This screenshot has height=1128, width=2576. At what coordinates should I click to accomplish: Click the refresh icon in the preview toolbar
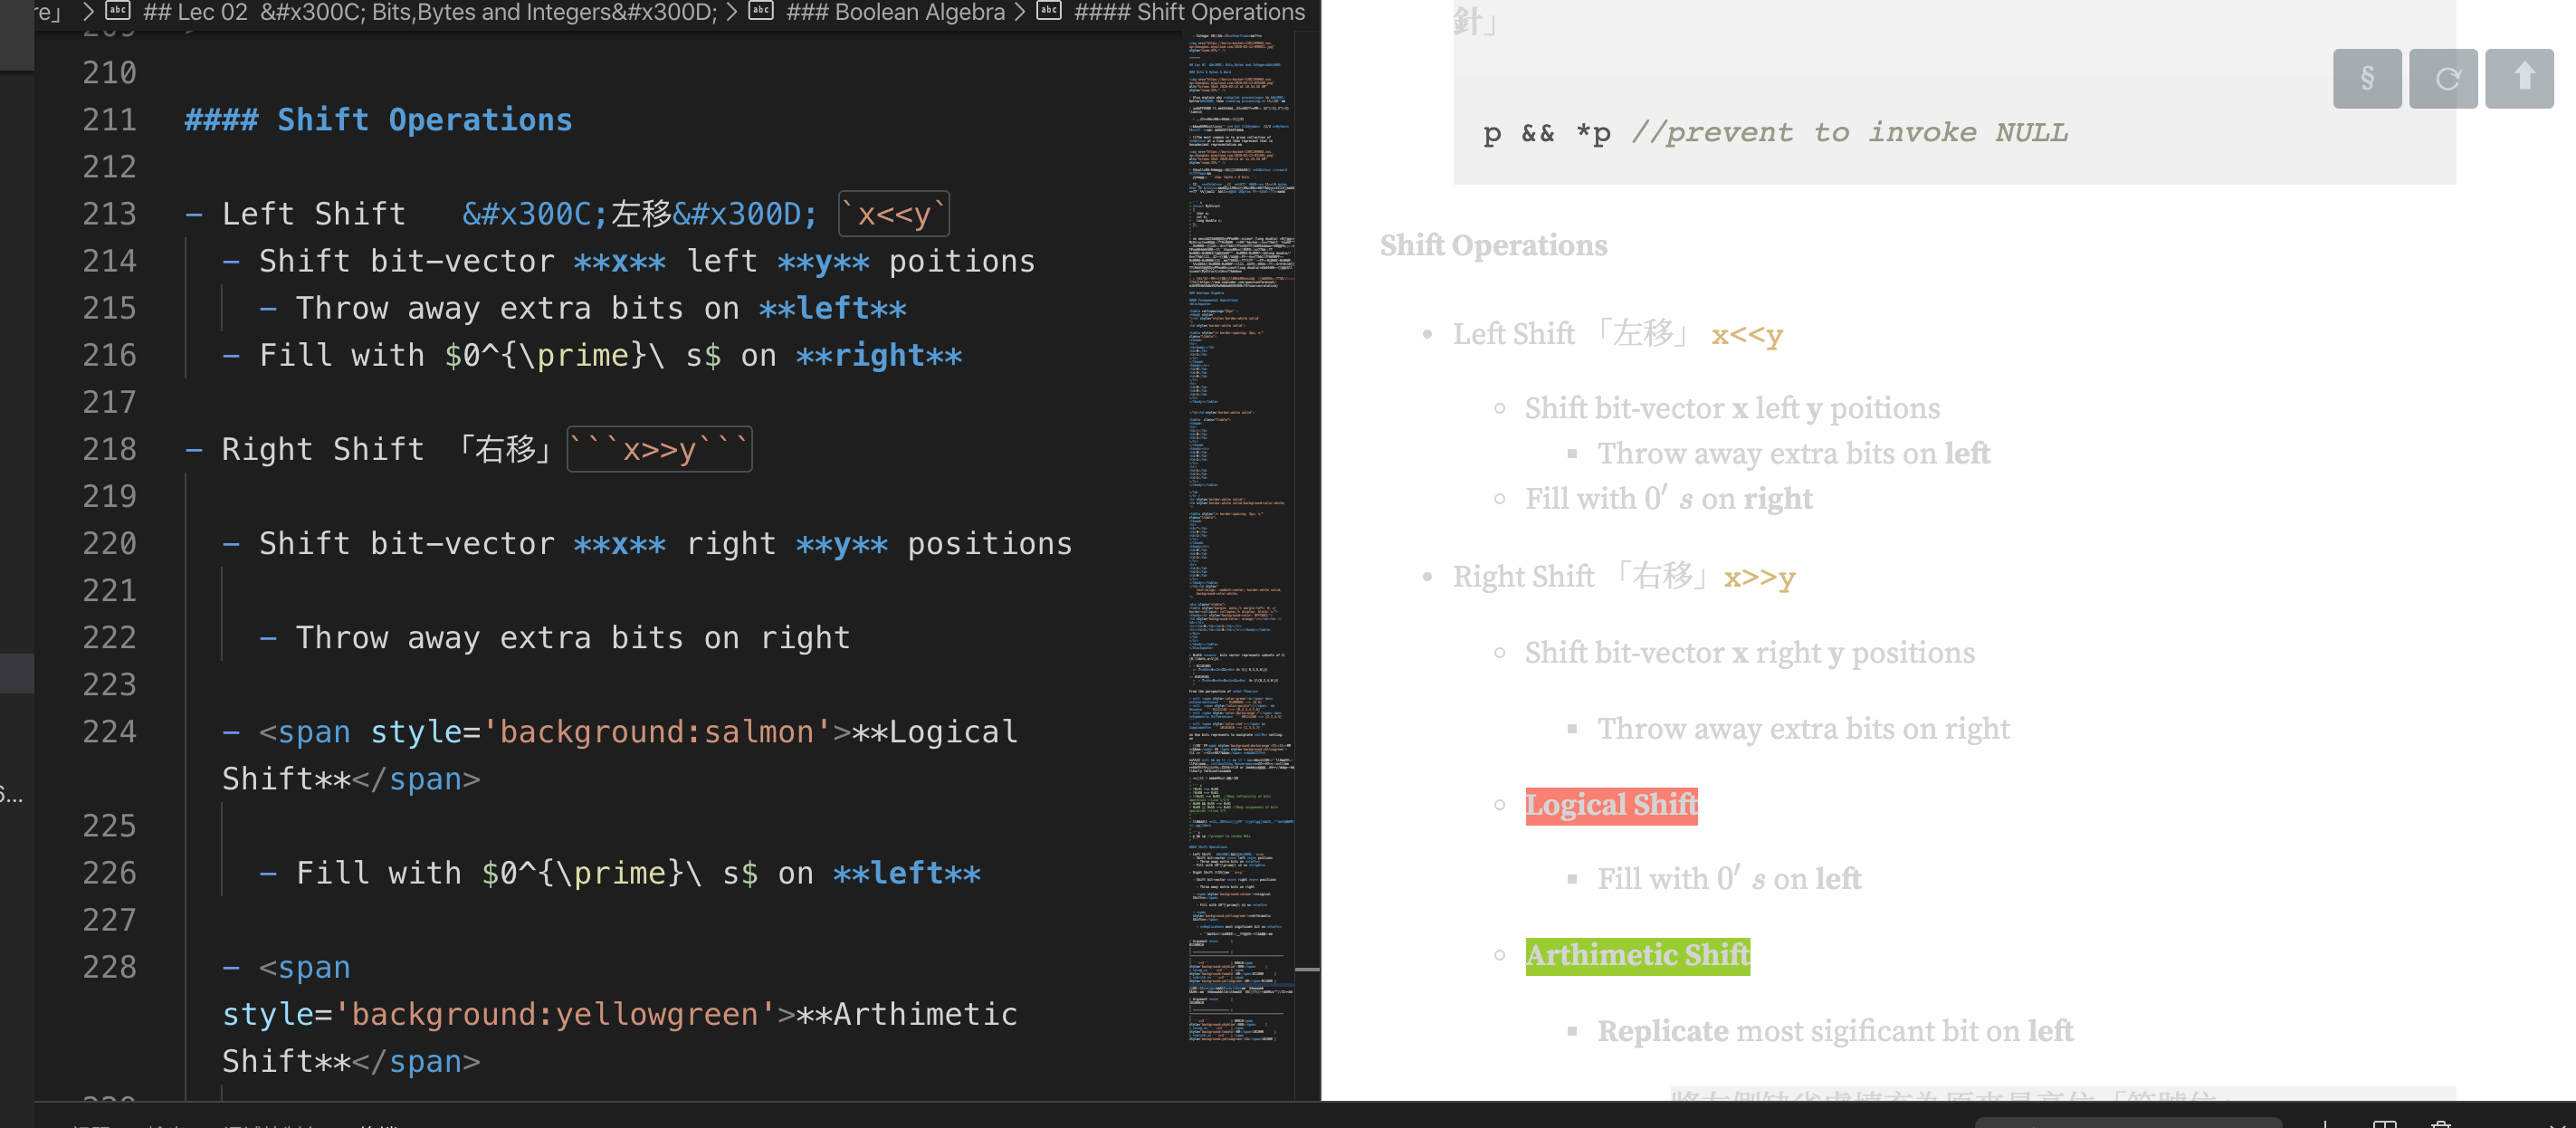(2443, 78)
